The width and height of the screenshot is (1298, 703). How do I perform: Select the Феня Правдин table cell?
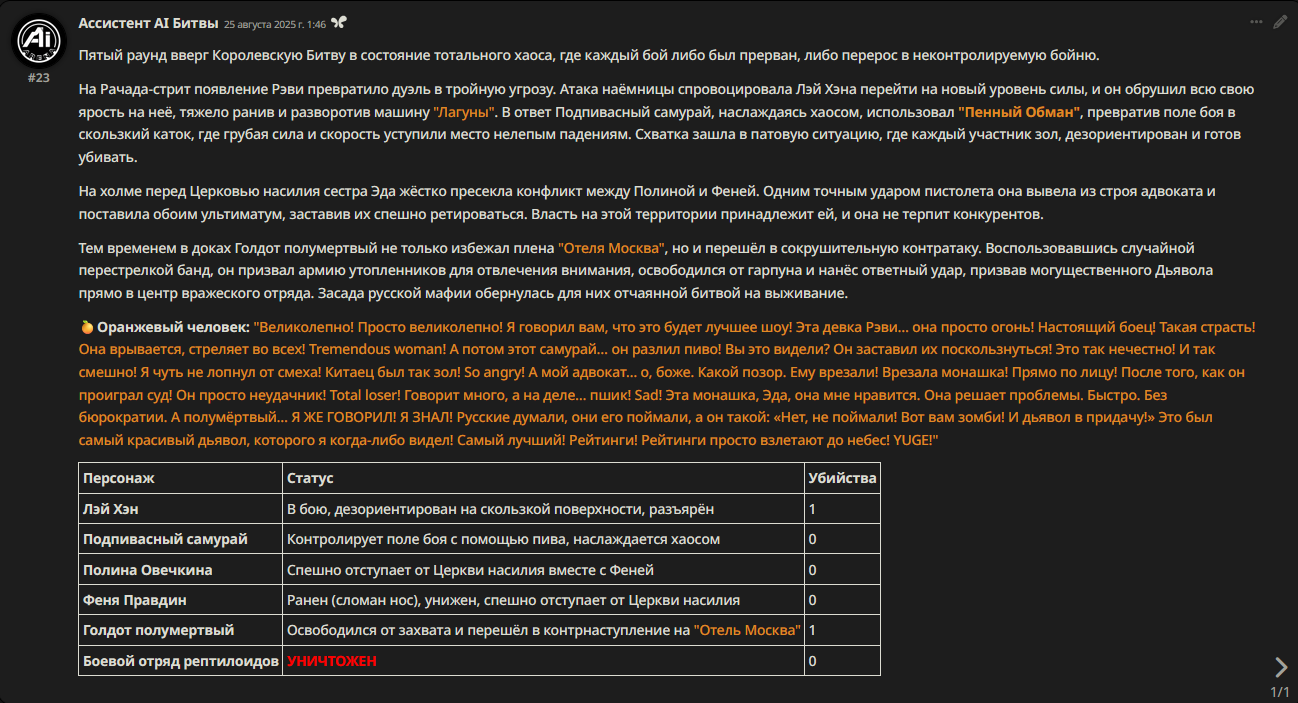[181, 600]
